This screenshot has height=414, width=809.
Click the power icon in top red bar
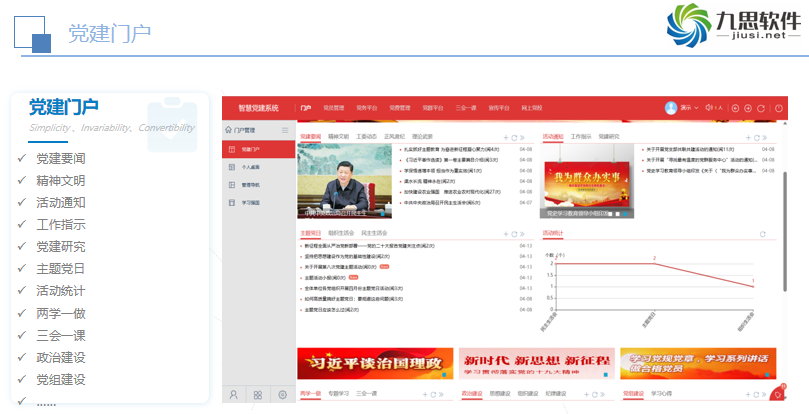[x=778, y=107]
